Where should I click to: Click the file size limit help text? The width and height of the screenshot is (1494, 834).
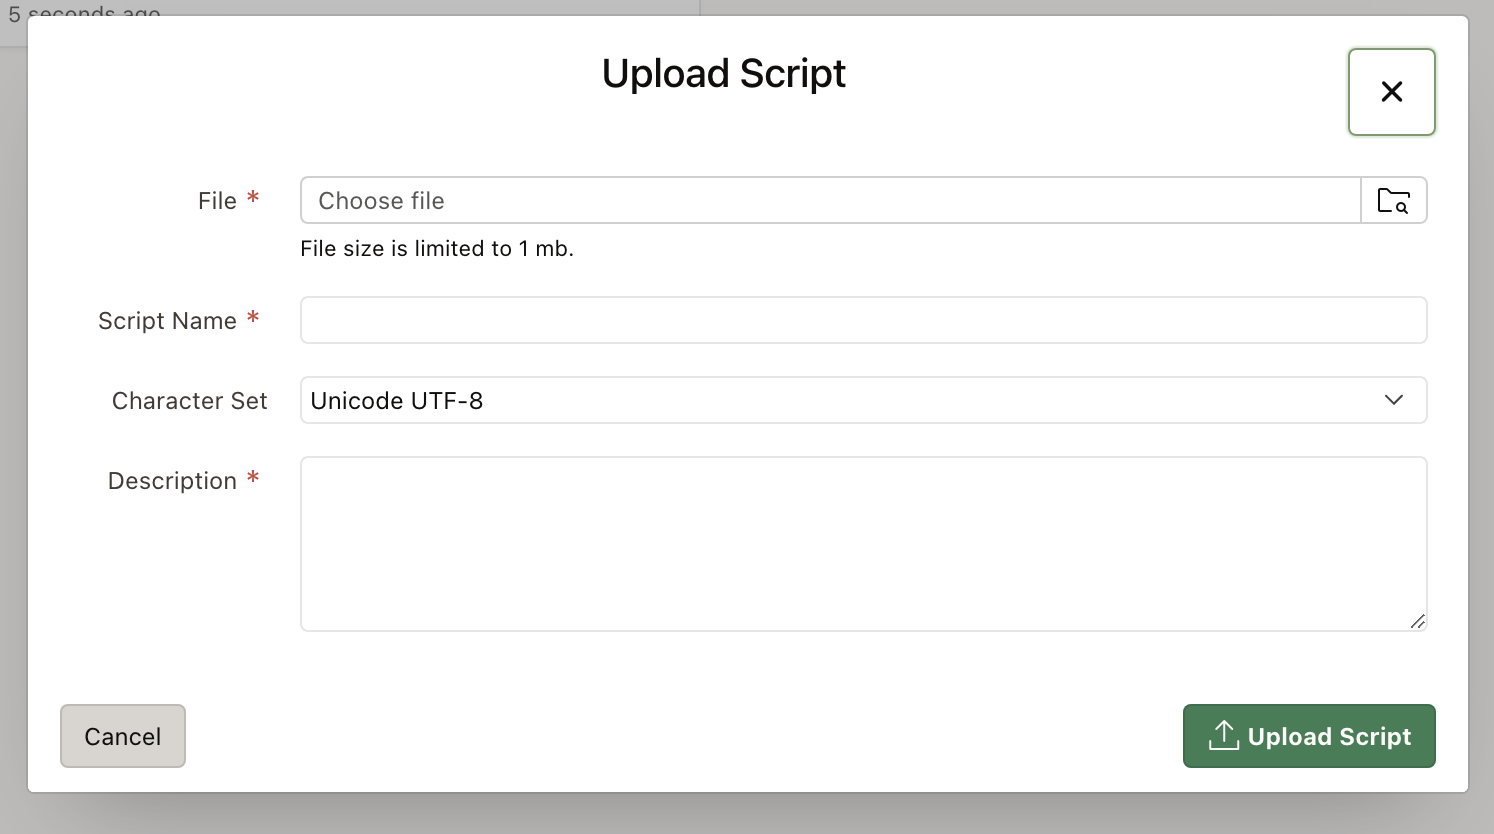click(x=437, y=249)
